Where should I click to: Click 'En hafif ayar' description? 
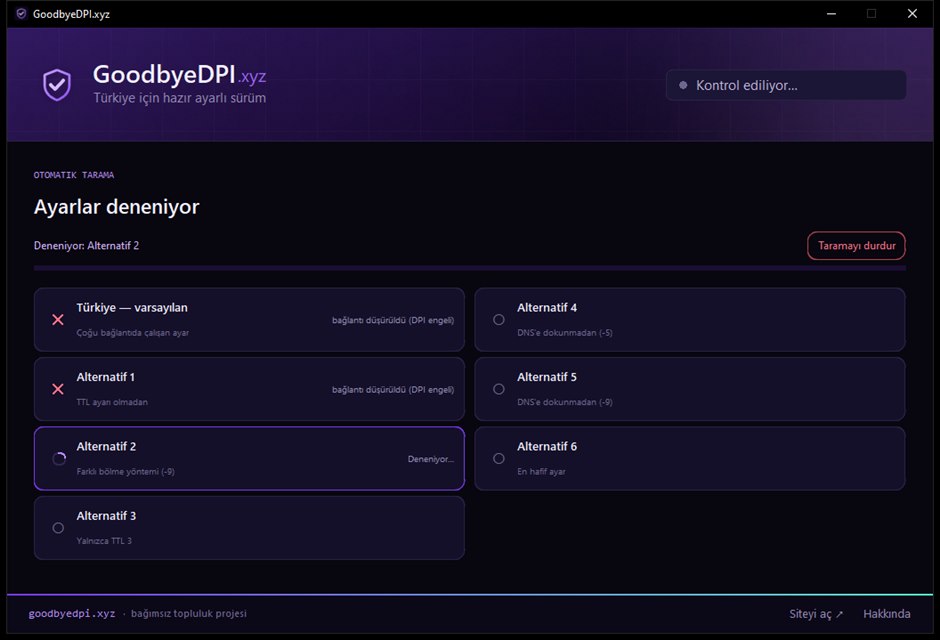point(541,472)
